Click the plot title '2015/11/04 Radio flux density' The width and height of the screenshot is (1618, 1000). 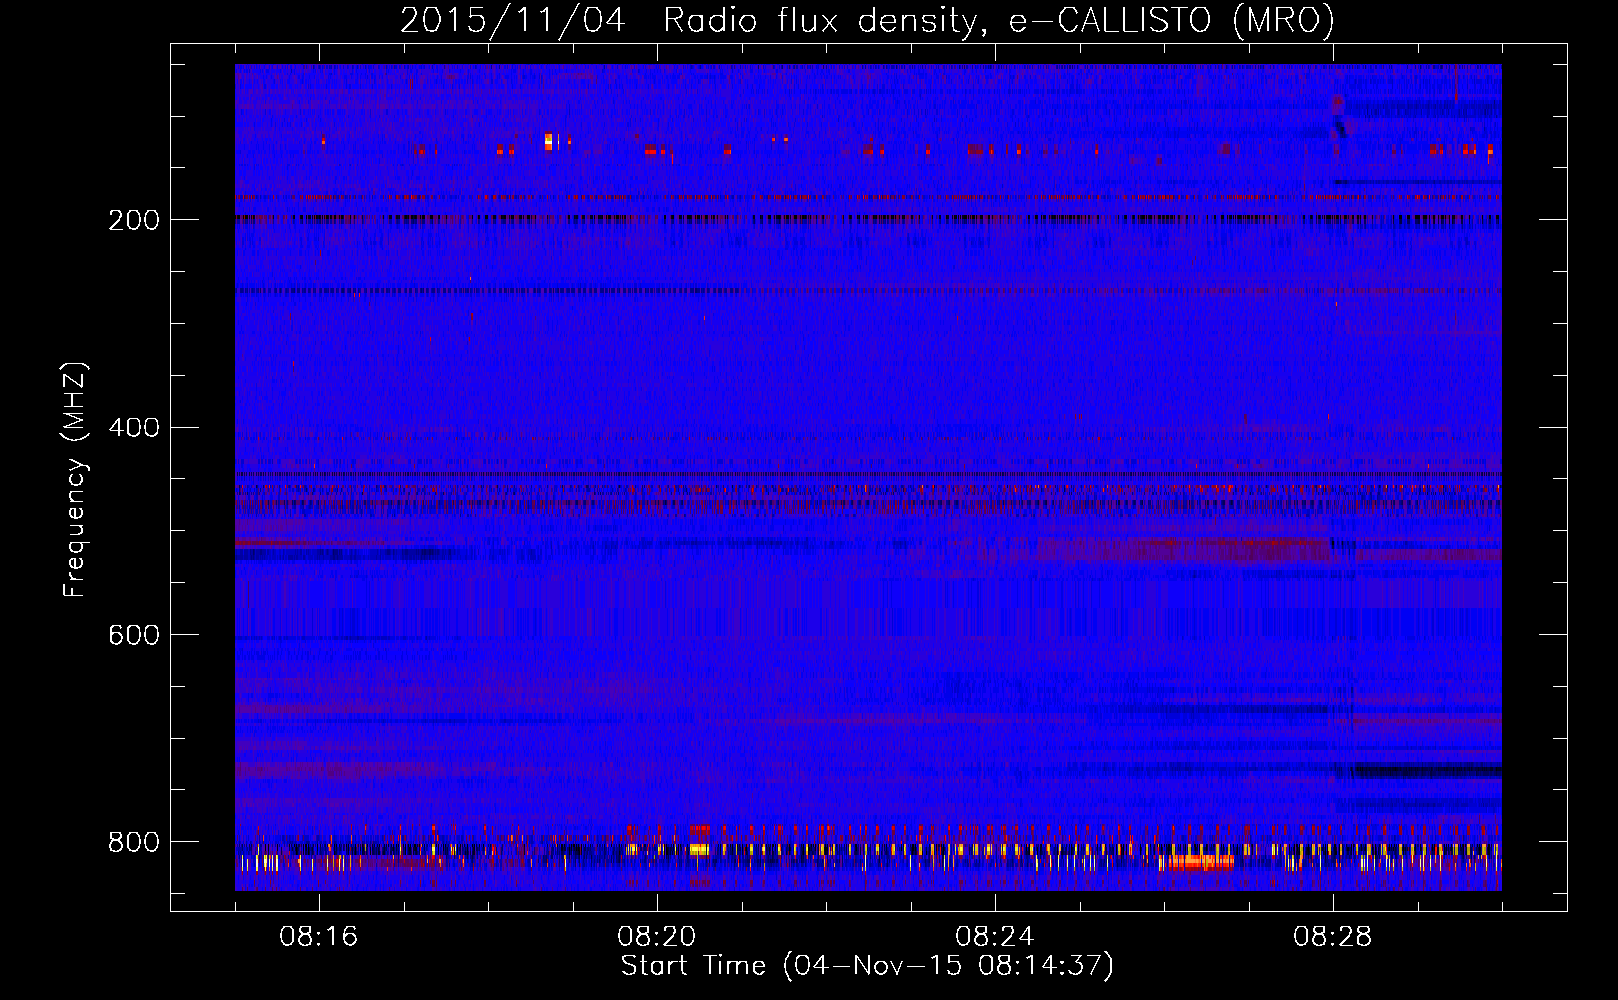868,20
